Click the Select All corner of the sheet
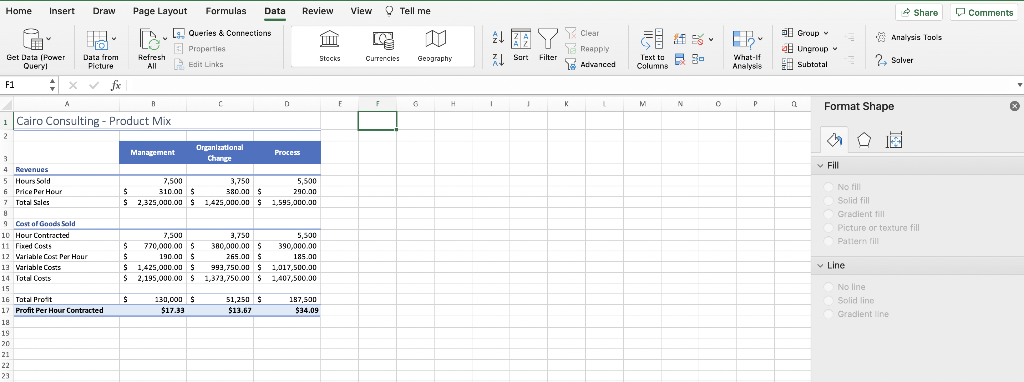 (7, 103)
